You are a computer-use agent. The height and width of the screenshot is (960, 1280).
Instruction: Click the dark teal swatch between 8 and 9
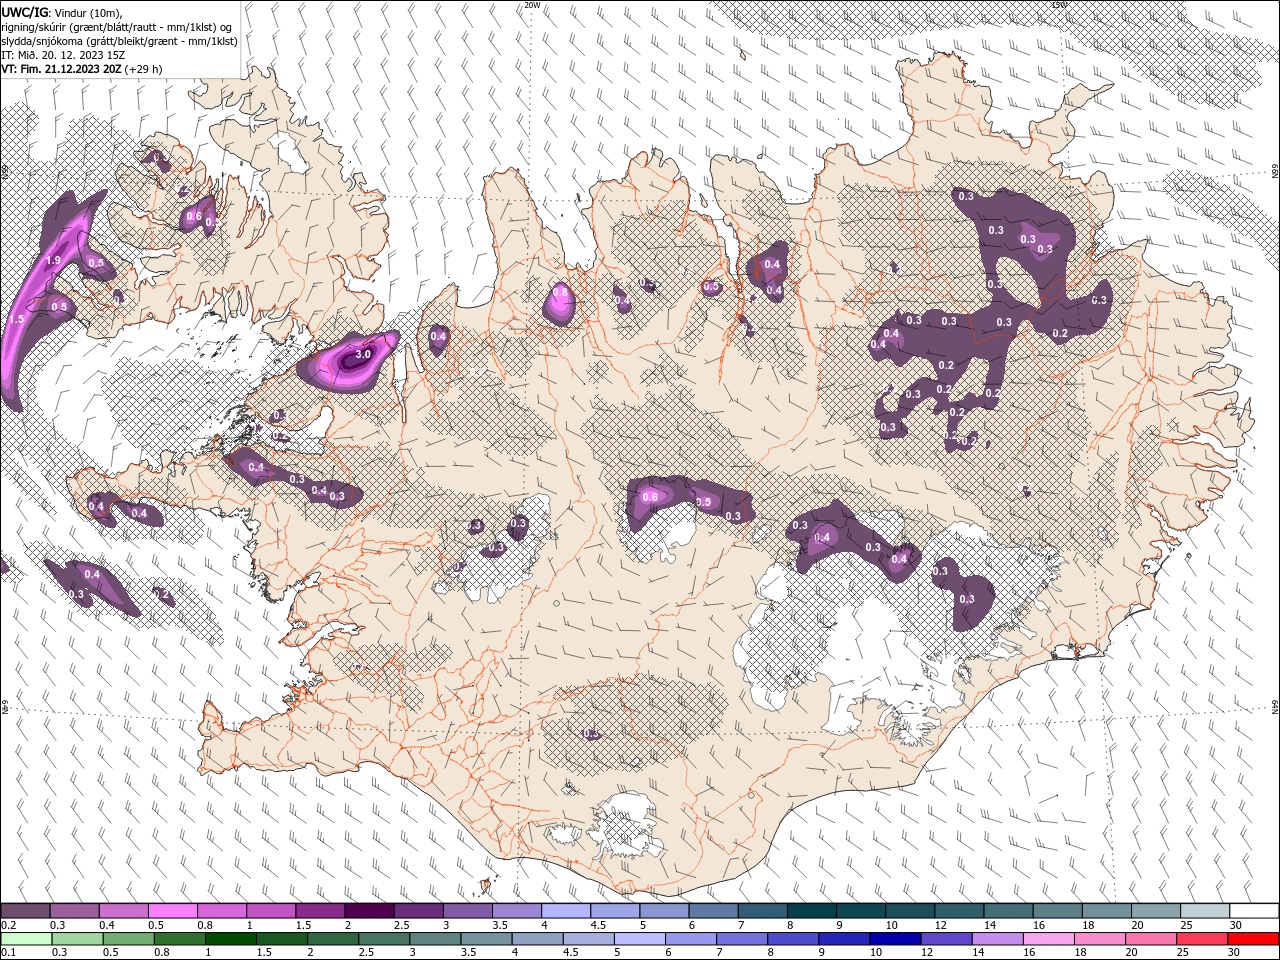click(x=811, y=911)
